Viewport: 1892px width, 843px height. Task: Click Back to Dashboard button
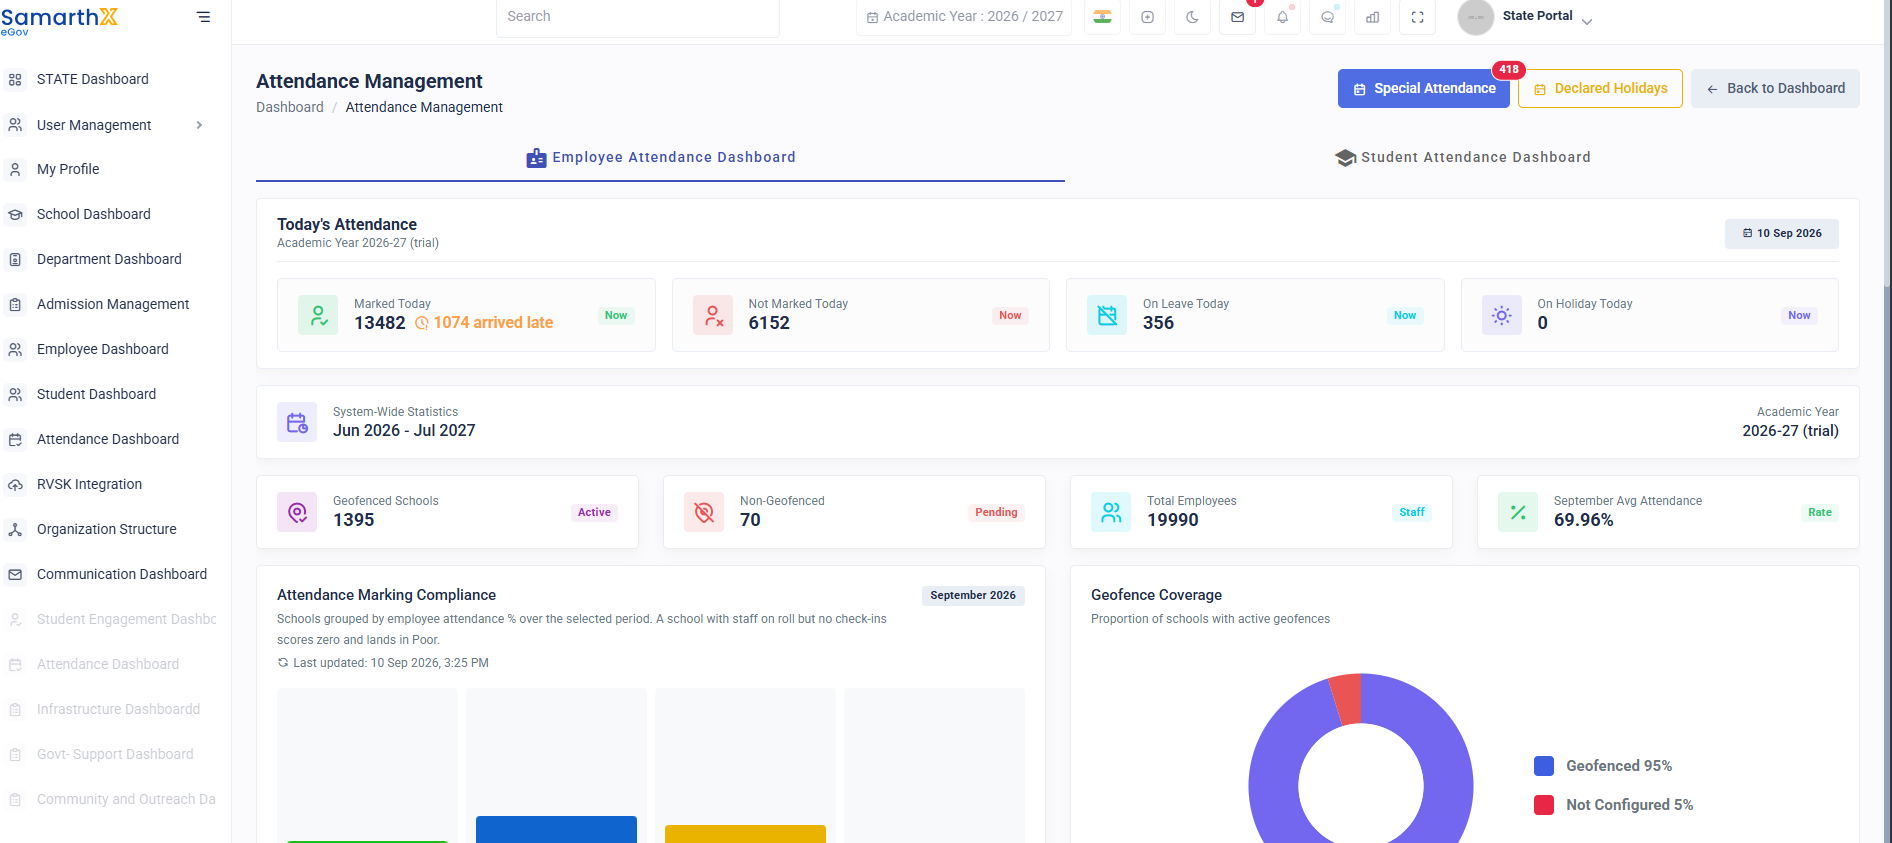1775,88
